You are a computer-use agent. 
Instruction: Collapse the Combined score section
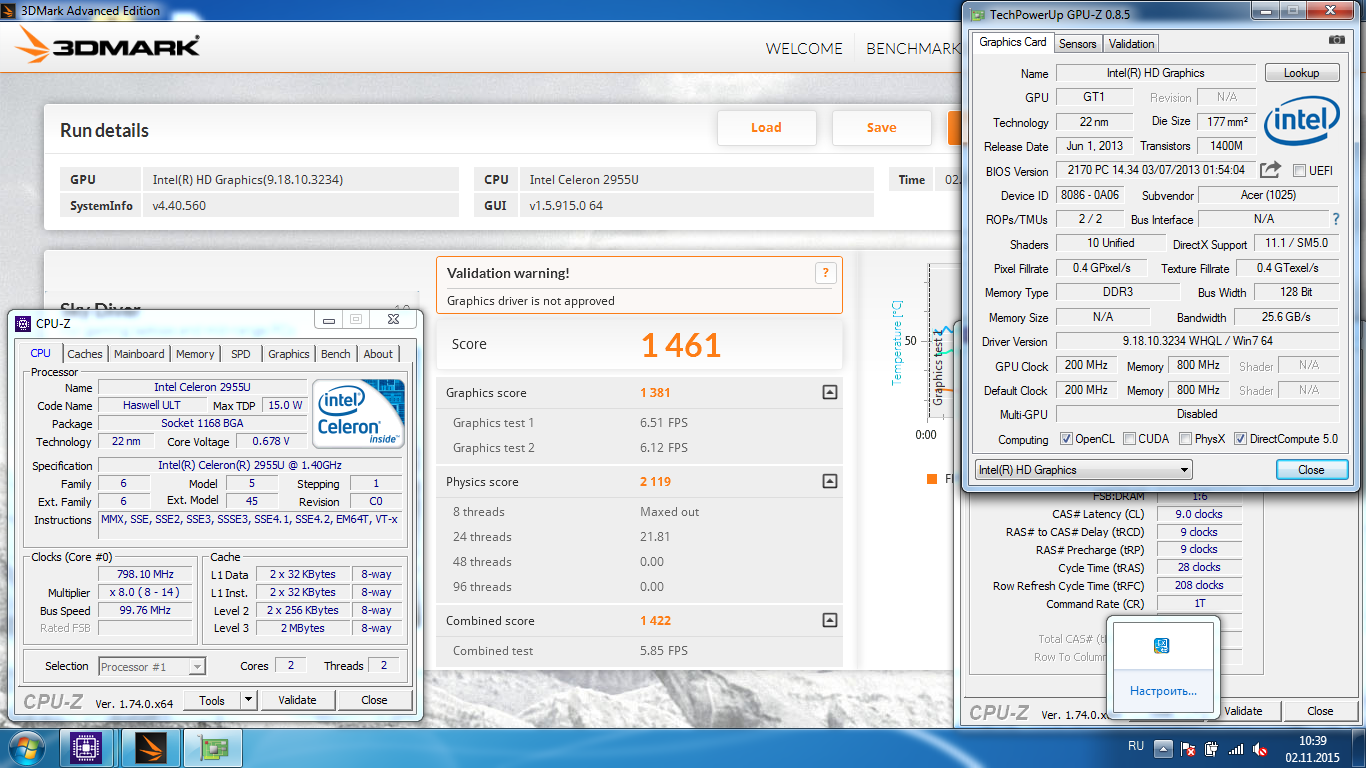[829, 621]
